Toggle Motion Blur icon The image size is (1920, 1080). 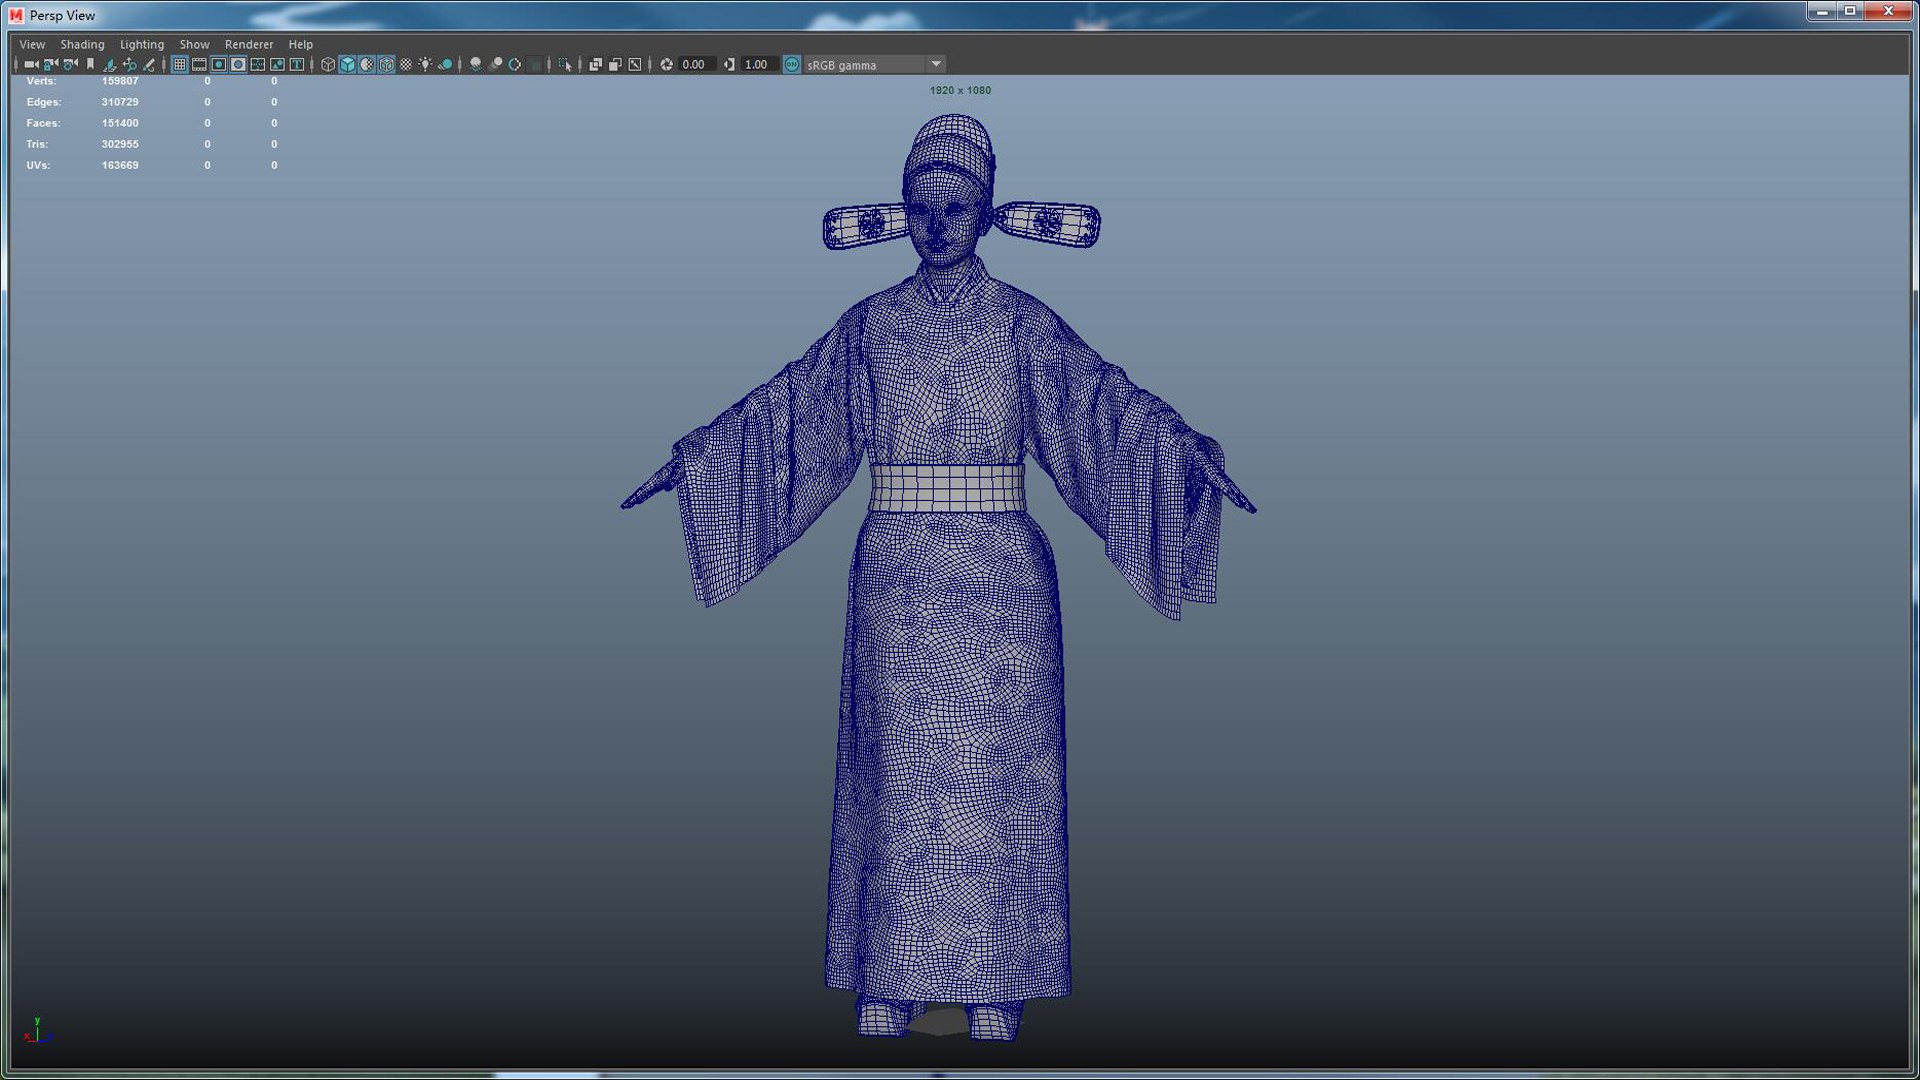tap(496, 64)
